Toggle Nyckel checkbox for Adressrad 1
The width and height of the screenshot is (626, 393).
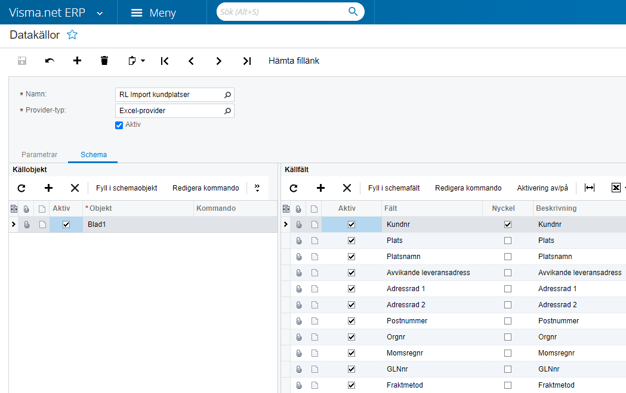click(508, 289)
